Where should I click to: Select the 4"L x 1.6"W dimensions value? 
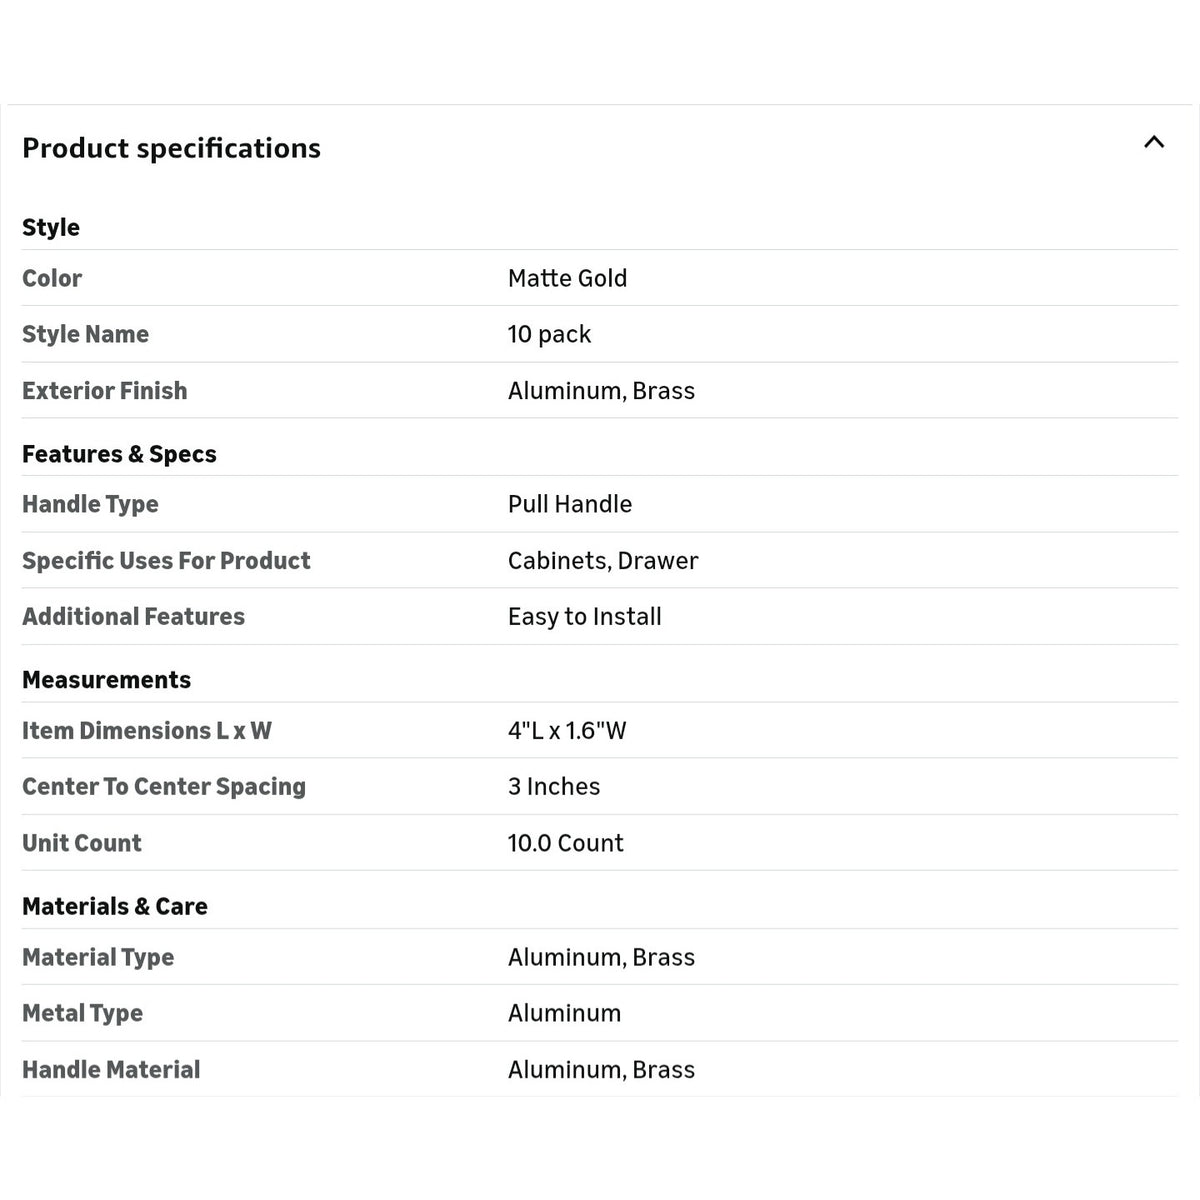click(567, 731)
